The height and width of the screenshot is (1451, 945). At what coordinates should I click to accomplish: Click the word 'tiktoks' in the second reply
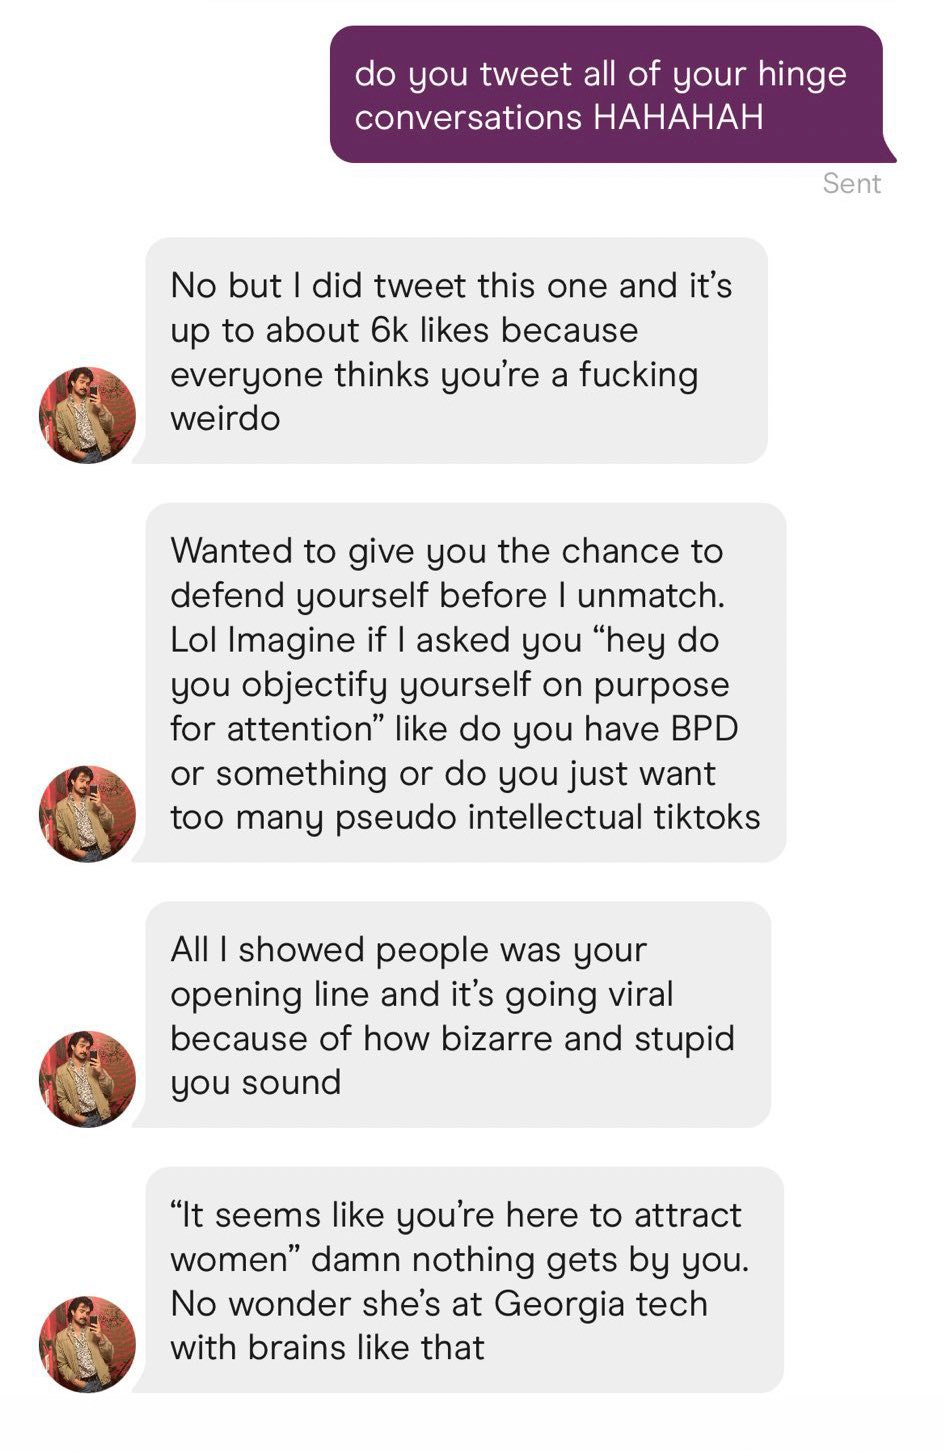(707, 818)
